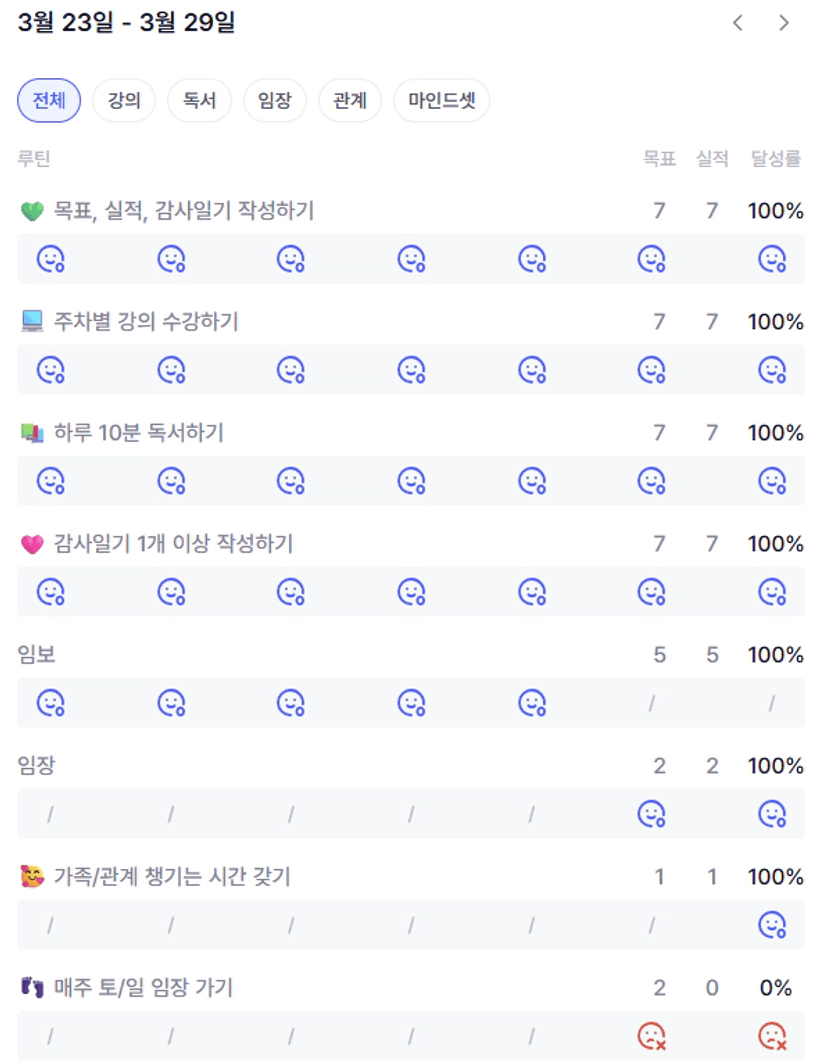Filter routines by 마인드셋 tab
This screenshot has width=827, height=1064.
point(441,101)
